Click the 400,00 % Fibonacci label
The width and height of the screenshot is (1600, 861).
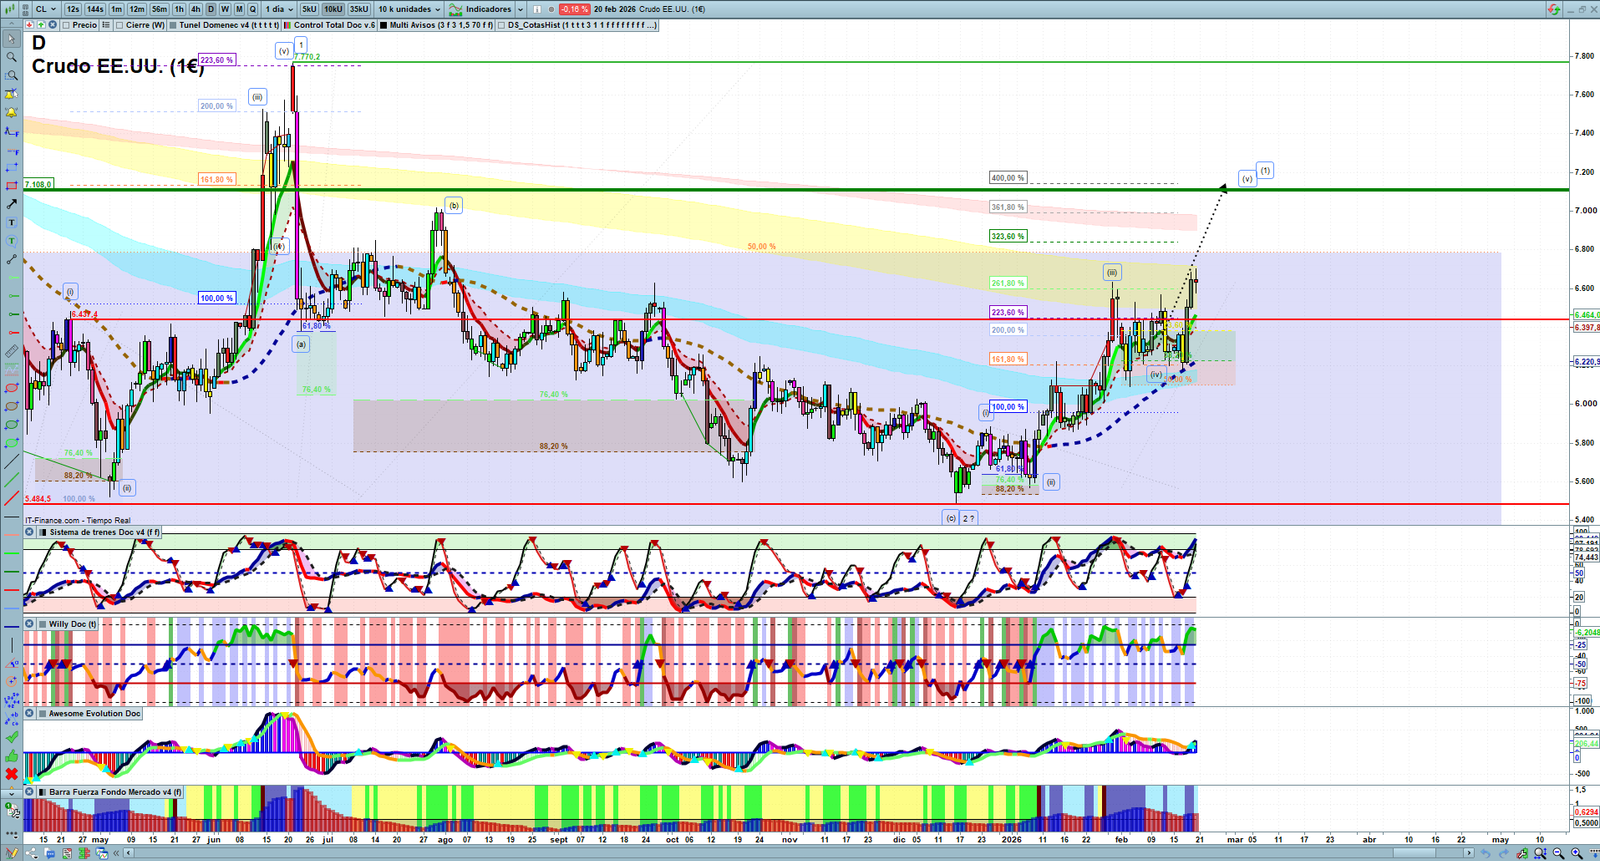1008,178
